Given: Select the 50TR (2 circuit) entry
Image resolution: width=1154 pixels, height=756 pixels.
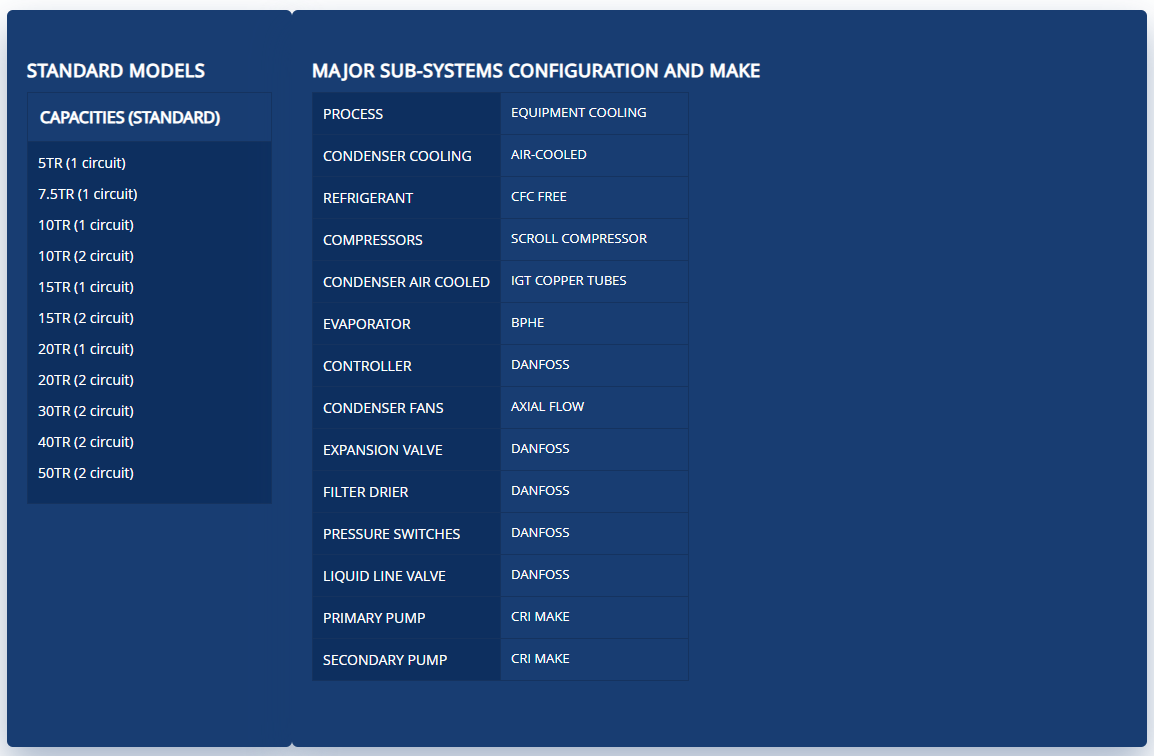Looking at the screenshot, I should point(85,473).
